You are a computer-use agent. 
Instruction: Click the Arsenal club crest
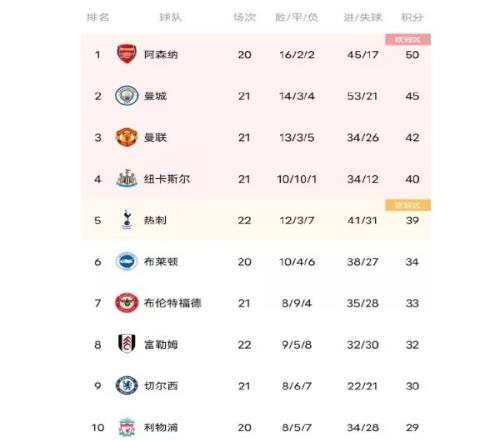click(127, 54)
